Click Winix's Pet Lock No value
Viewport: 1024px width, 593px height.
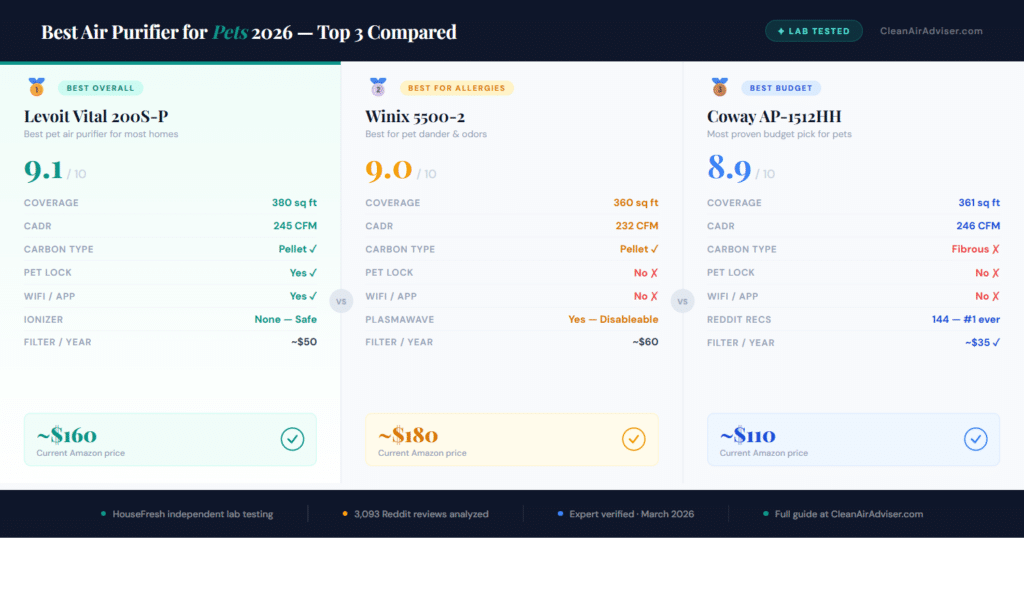(646, 273)
